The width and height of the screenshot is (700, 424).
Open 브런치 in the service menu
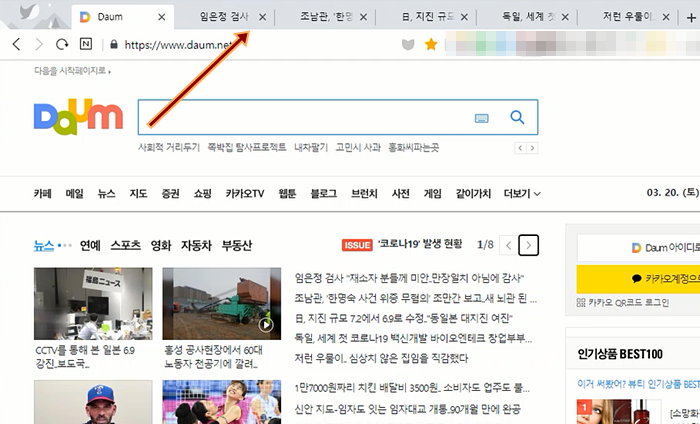tap(364, 193)
